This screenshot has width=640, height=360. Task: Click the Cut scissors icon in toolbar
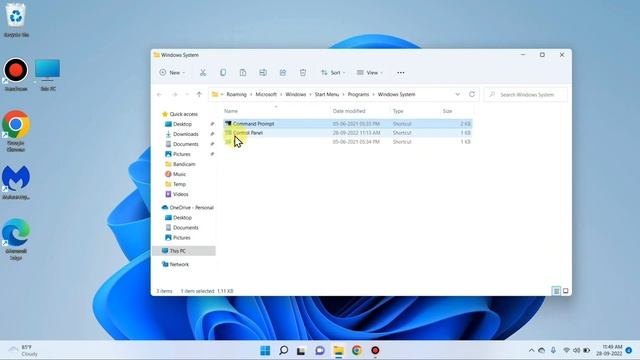[203, 73]
